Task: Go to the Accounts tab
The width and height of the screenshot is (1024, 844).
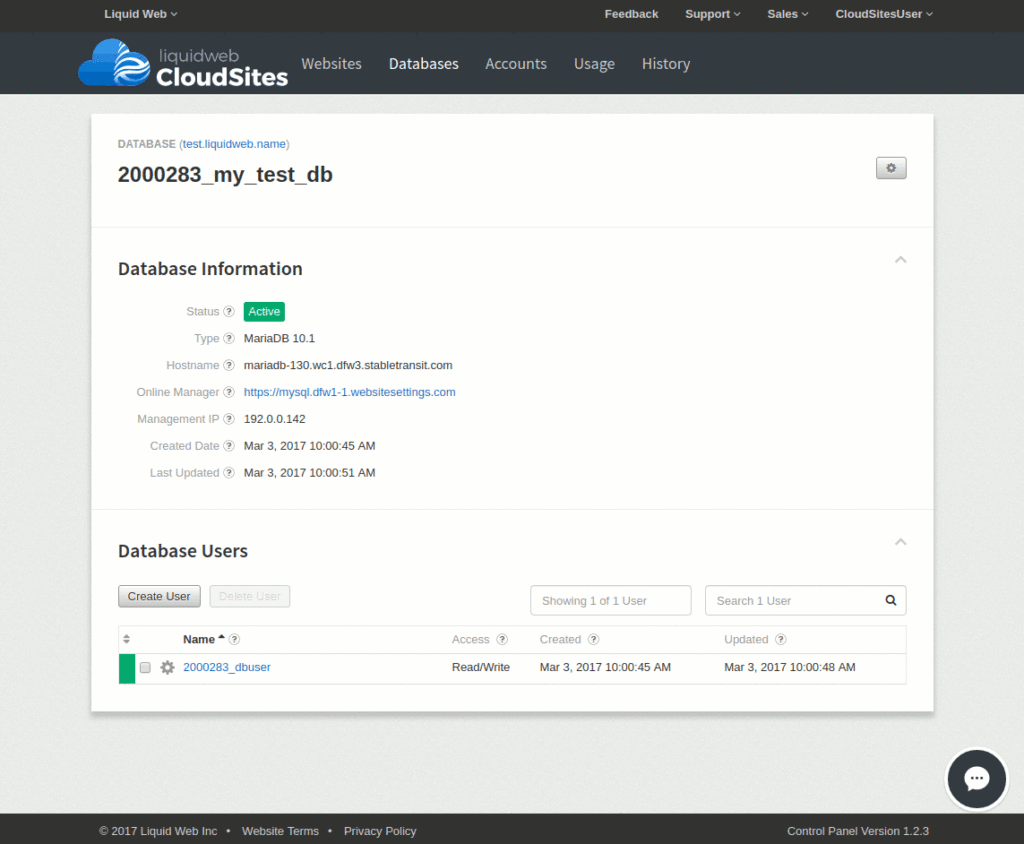Action: [x=516, y=63]
